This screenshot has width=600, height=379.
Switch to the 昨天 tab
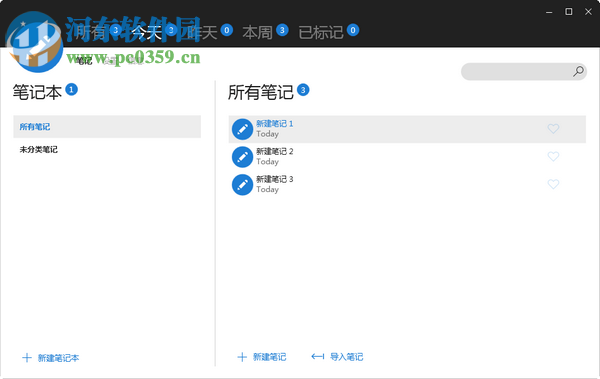tap(202, 32)
